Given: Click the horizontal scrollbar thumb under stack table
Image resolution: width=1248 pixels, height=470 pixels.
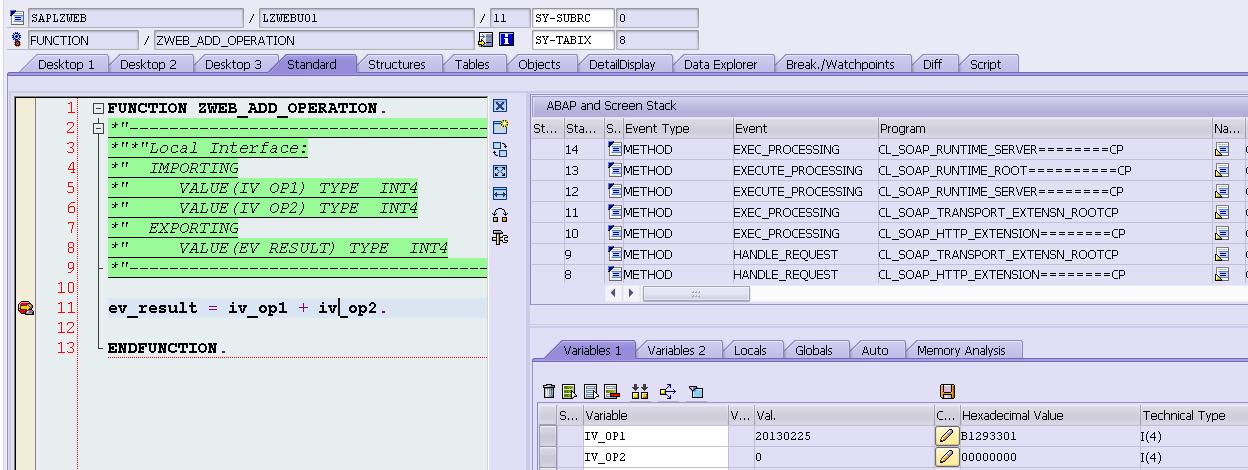Looking at the screenshot, I should [x=696, y=294].
